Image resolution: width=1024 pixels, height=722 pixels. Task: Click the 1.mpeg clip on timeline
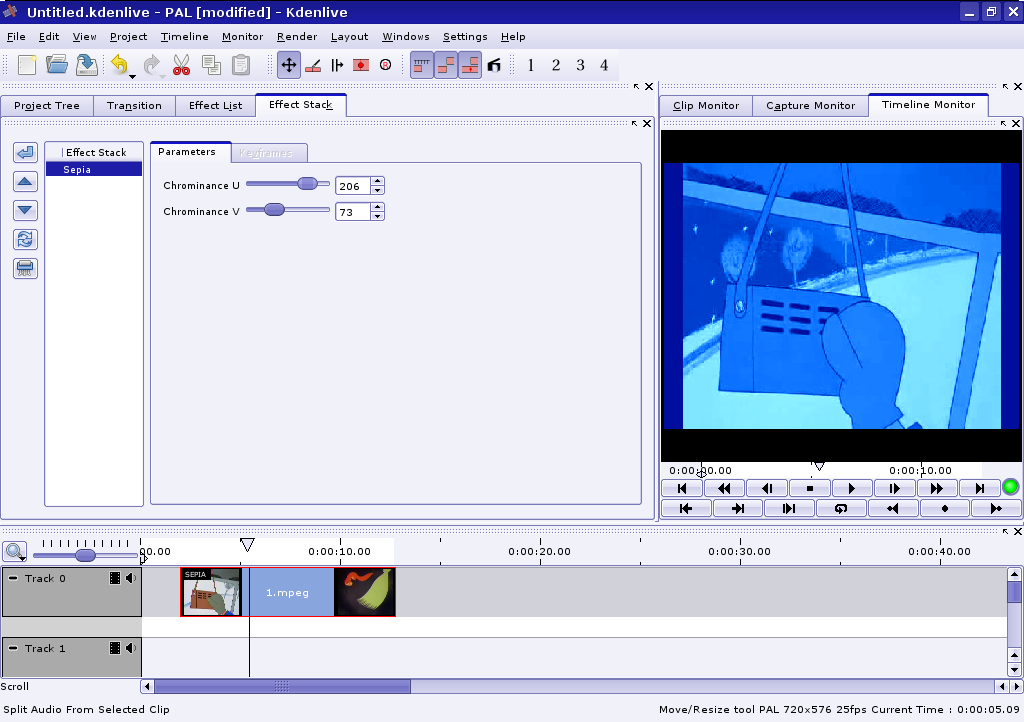pos(288,592)
